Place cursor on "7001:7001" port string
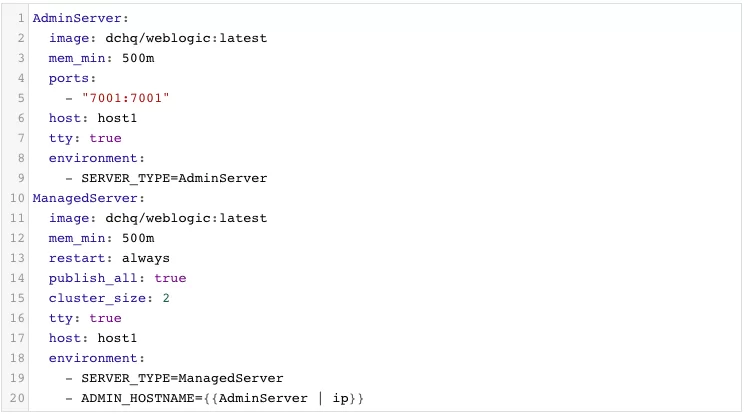This screenshot has height=414, width=744. (x=126, y=98)
